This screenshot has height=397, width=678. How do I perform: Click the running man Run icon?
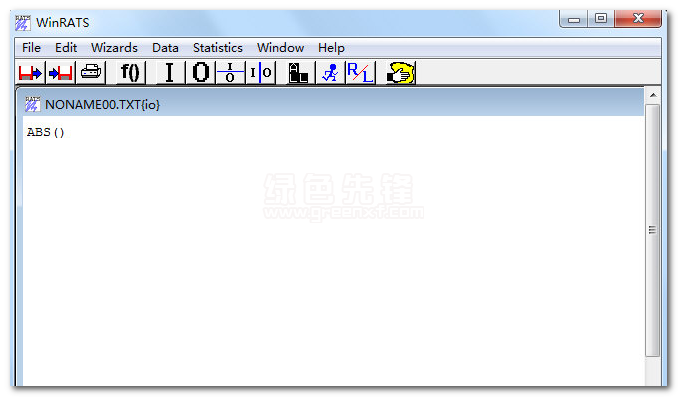[330, 72]
